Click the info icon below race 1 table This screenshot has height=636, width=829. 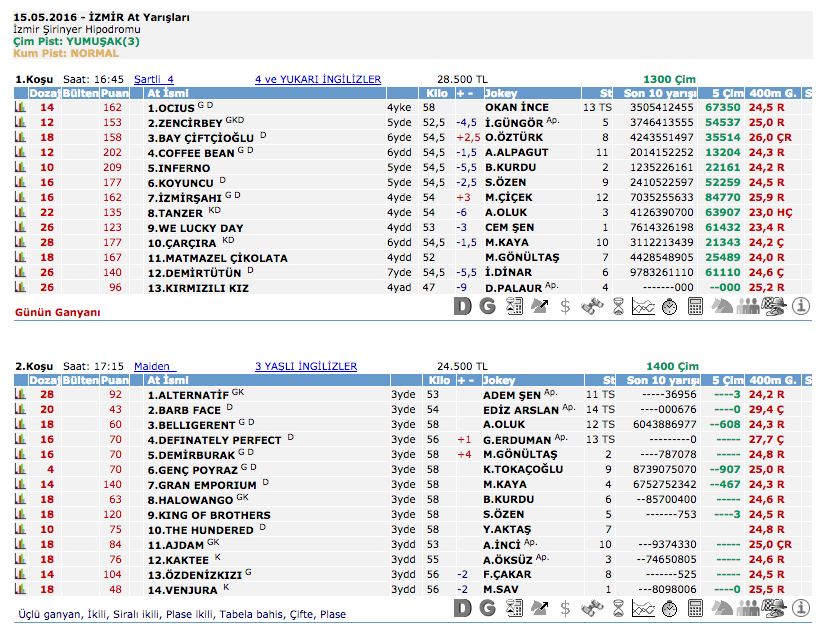800,306
